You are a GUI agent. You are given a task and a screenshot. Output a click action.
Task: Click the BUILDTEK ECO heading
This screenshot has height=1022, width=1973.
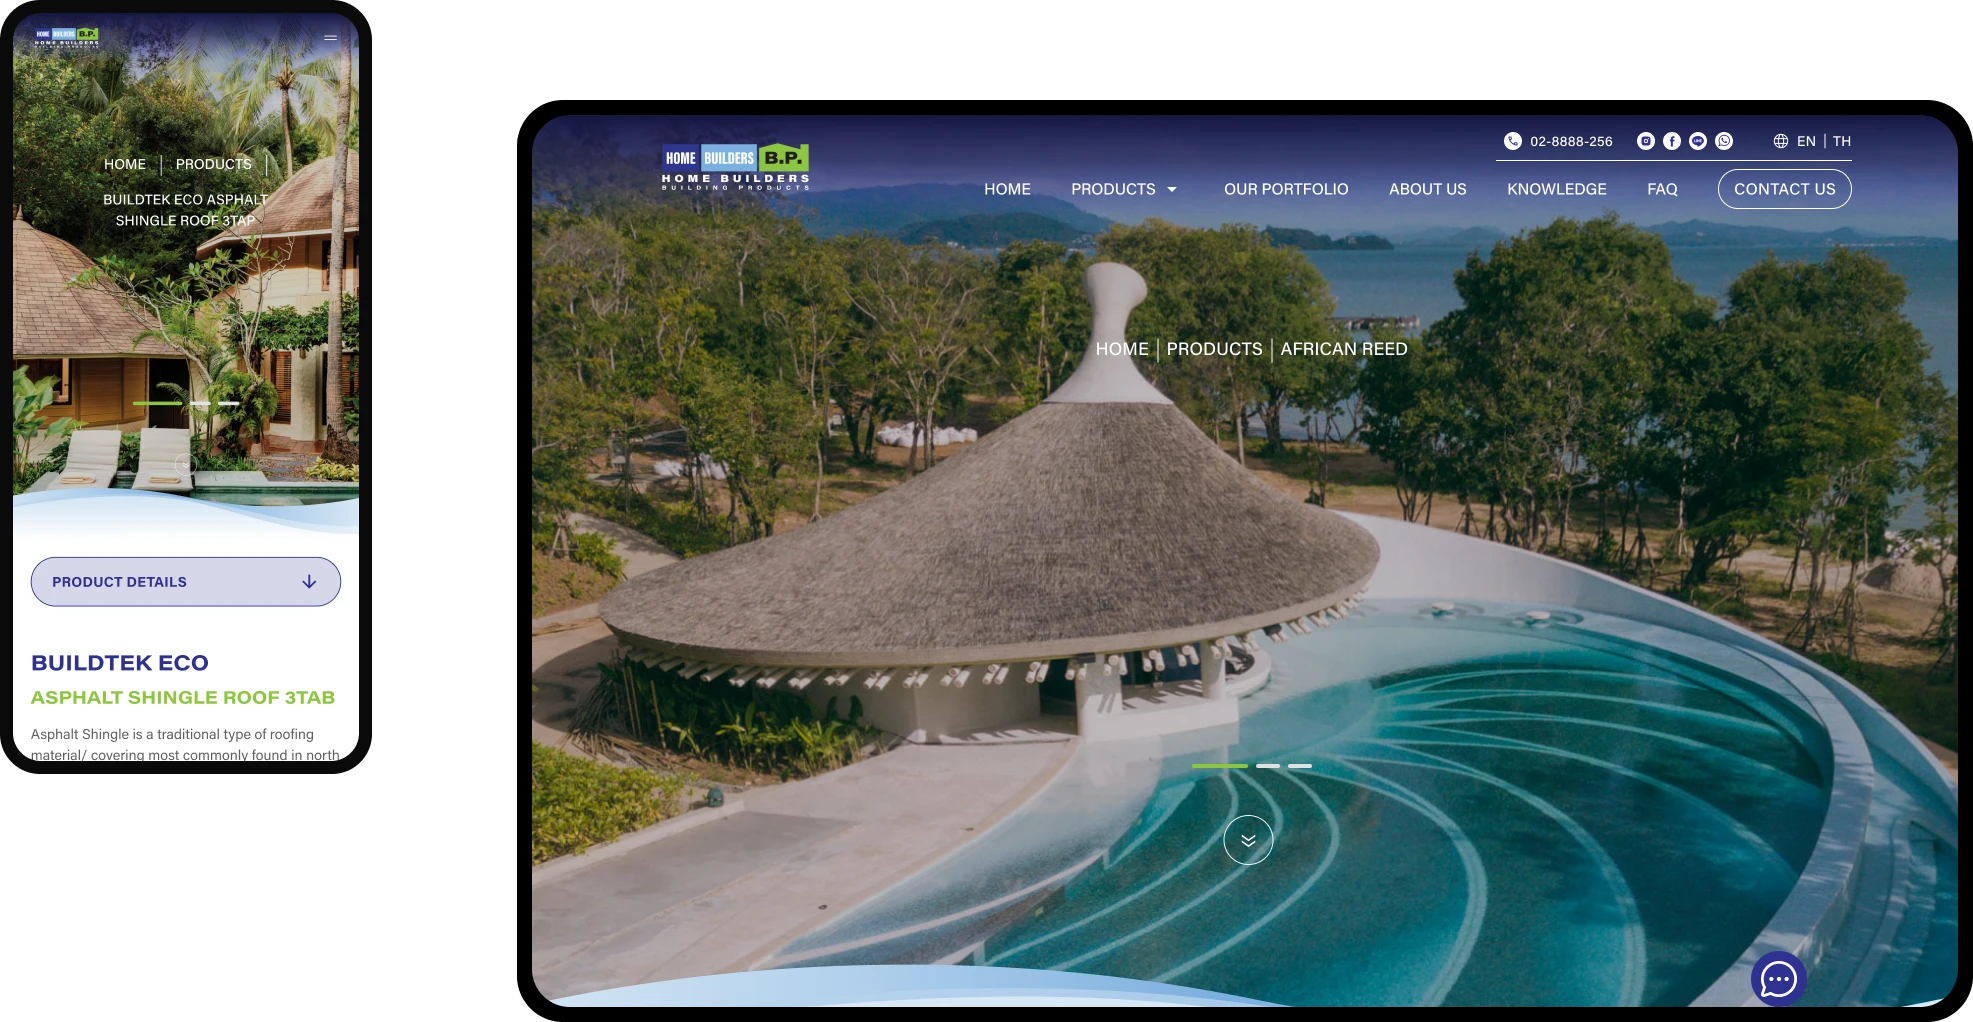tap(120, 663)
